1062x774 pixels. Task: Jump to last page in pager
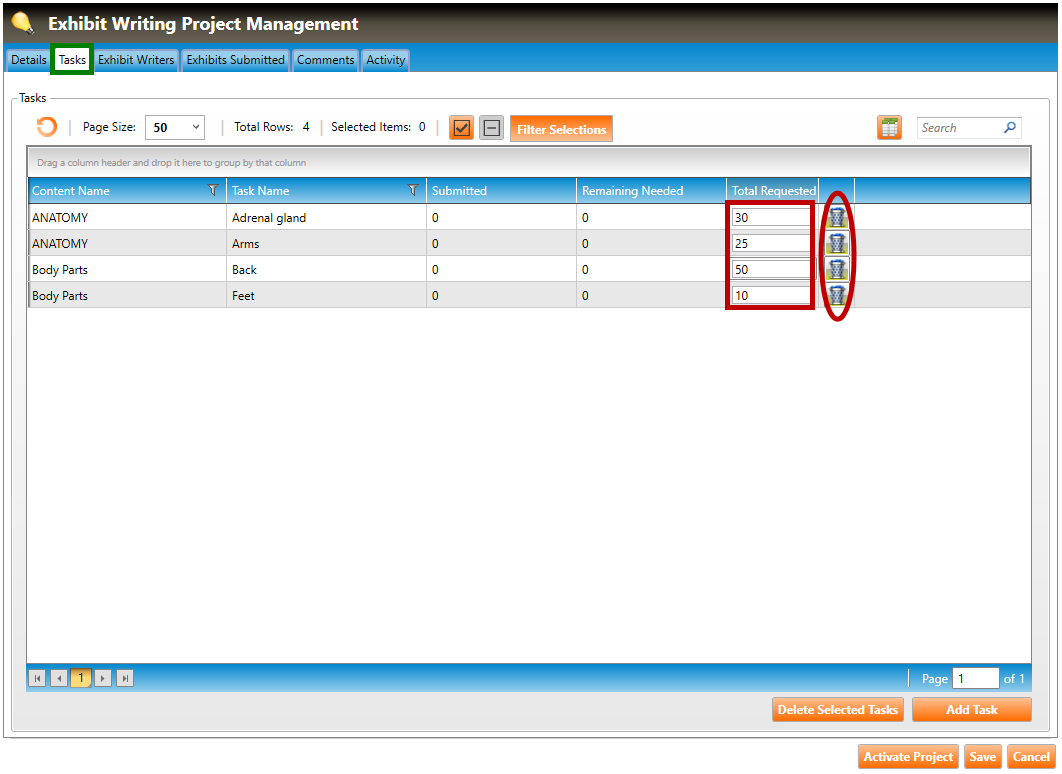[125, 678]
